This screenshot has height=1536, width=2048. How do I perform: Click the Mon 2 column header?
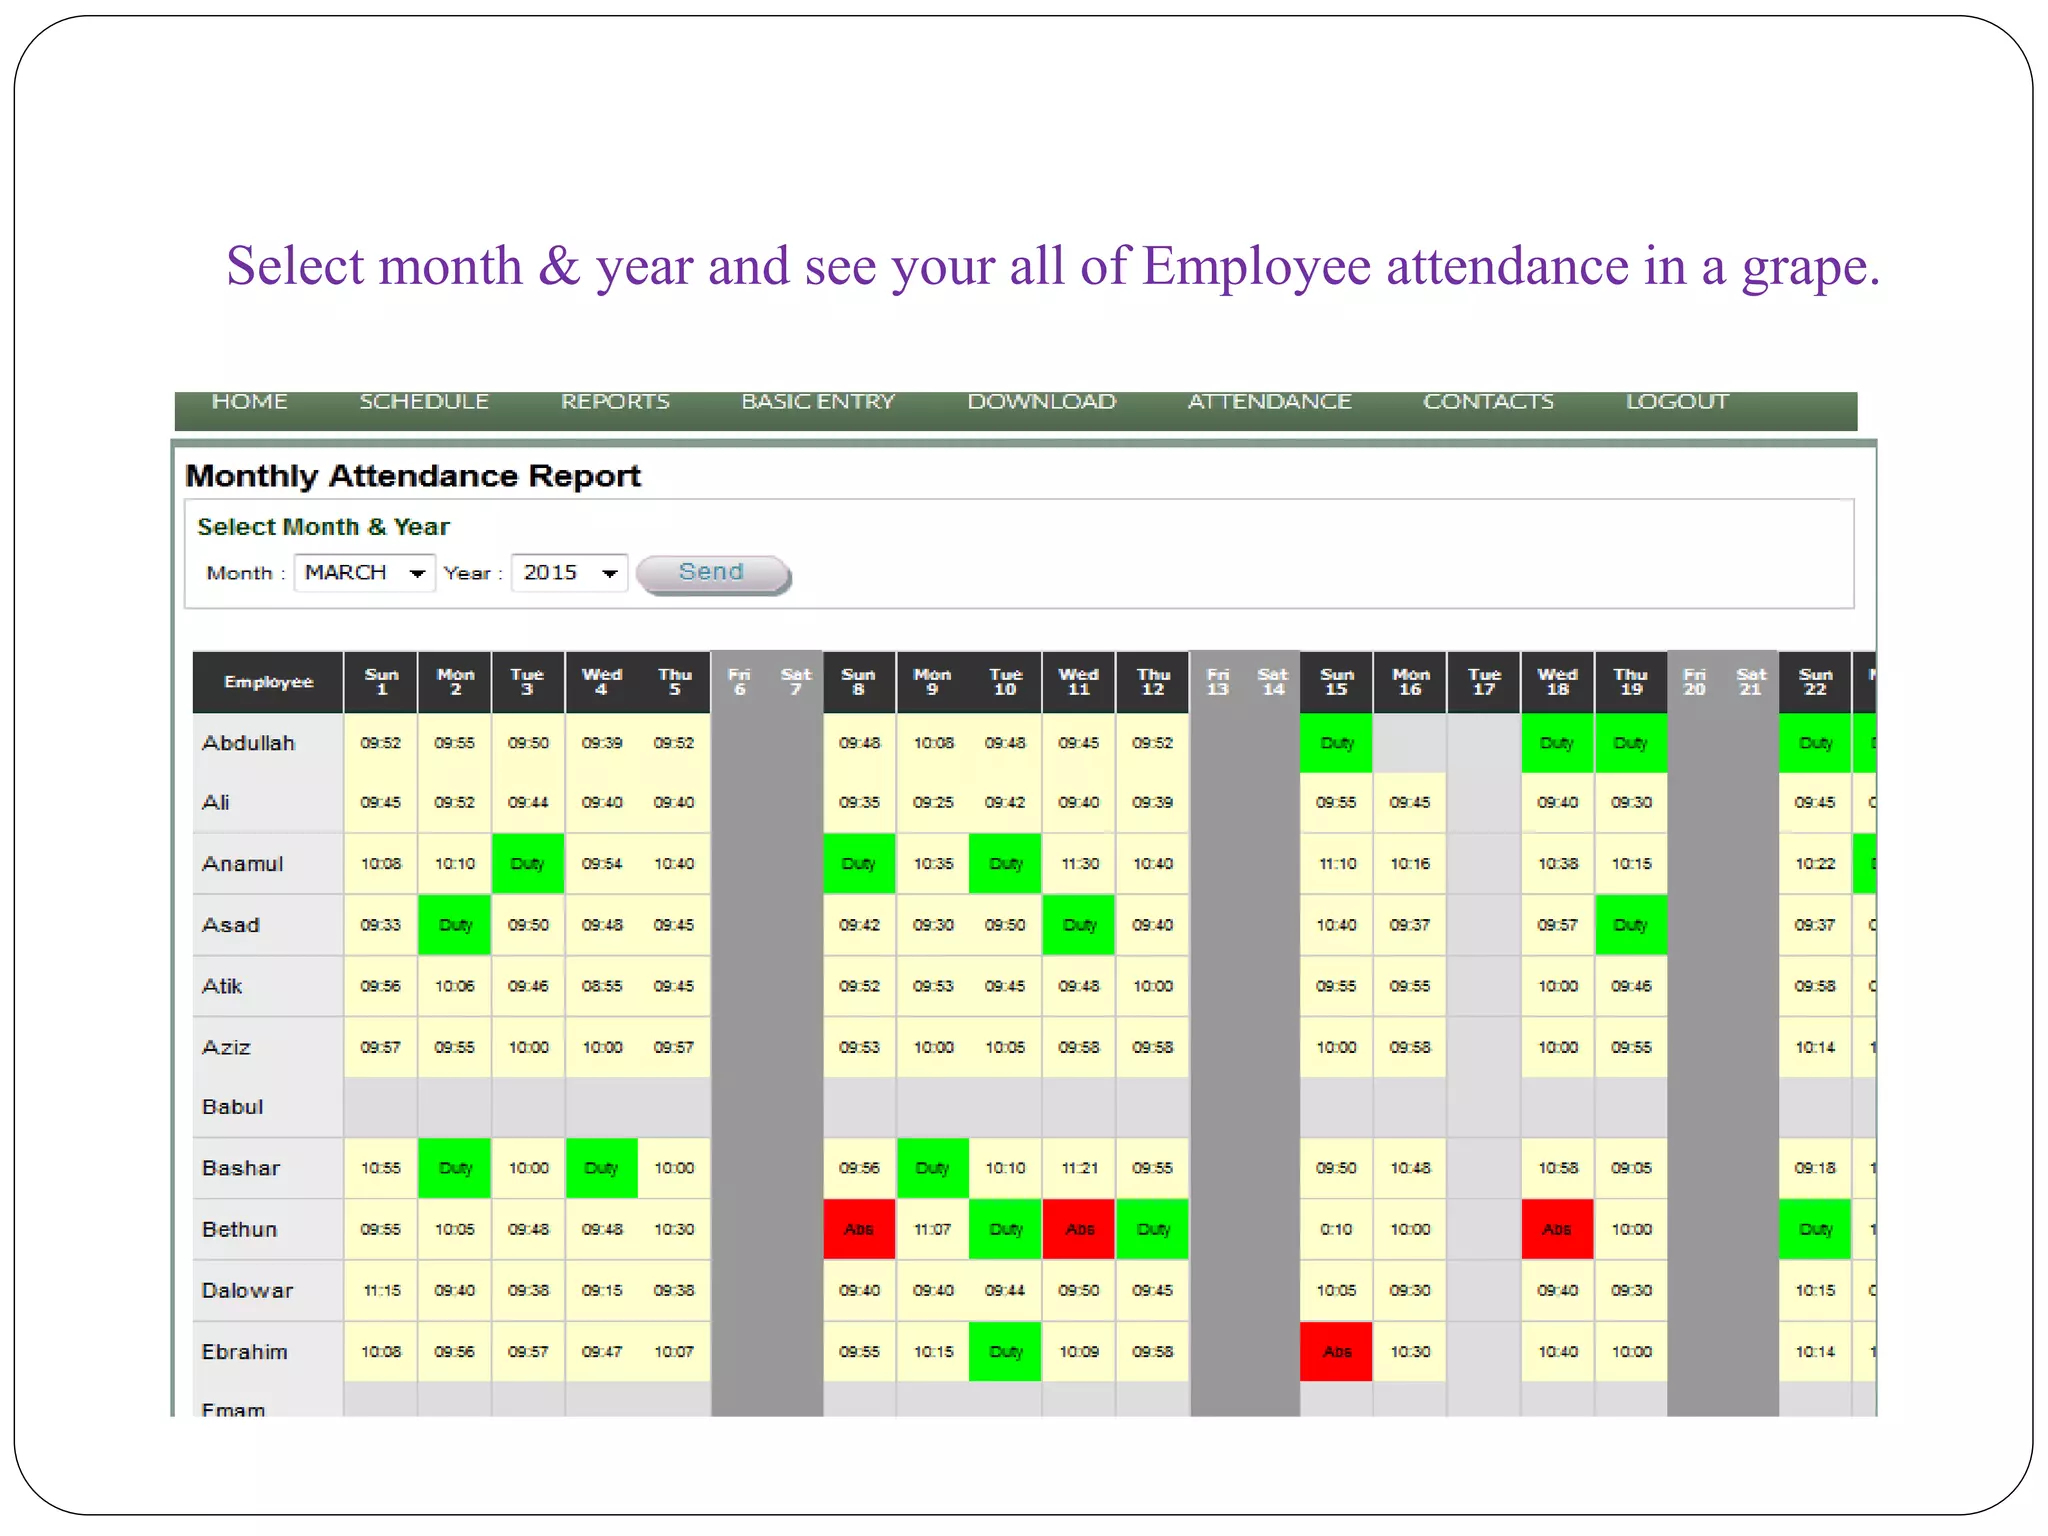point(455,682)
